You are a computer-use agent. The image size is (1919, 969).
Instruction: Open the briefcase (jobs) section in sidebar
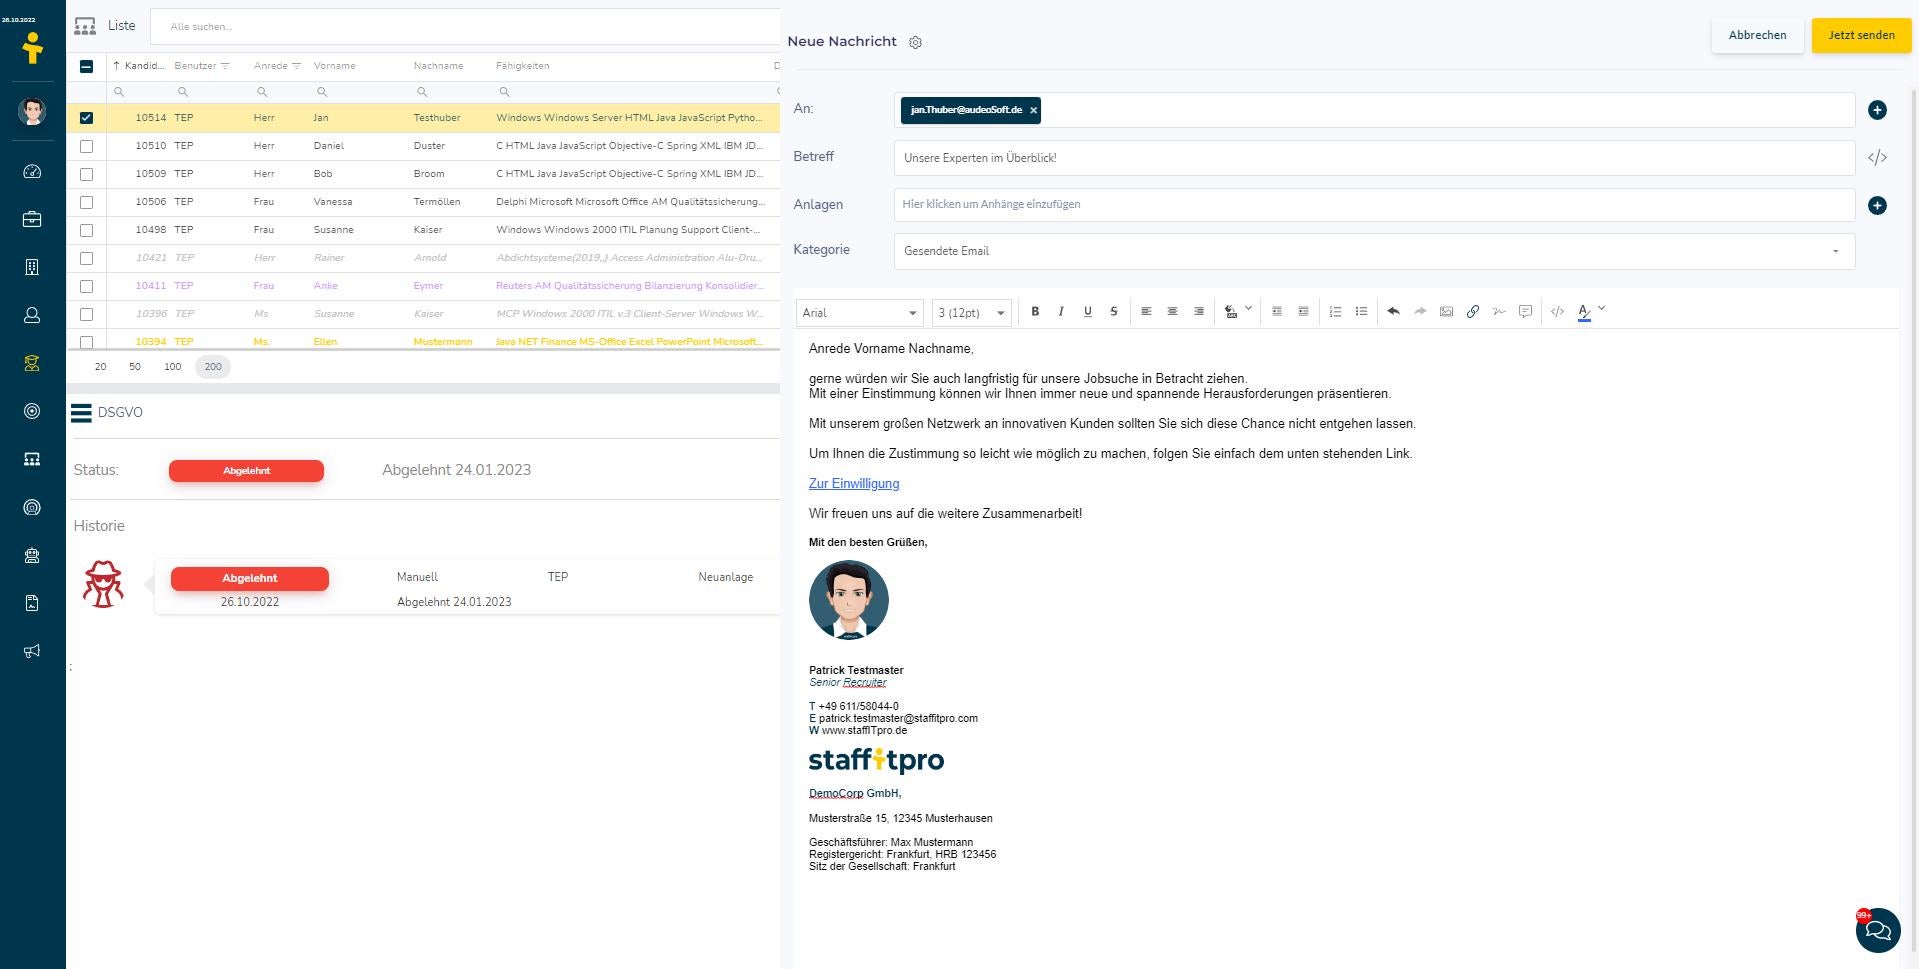pyautogui.click(x=32, y=219)
